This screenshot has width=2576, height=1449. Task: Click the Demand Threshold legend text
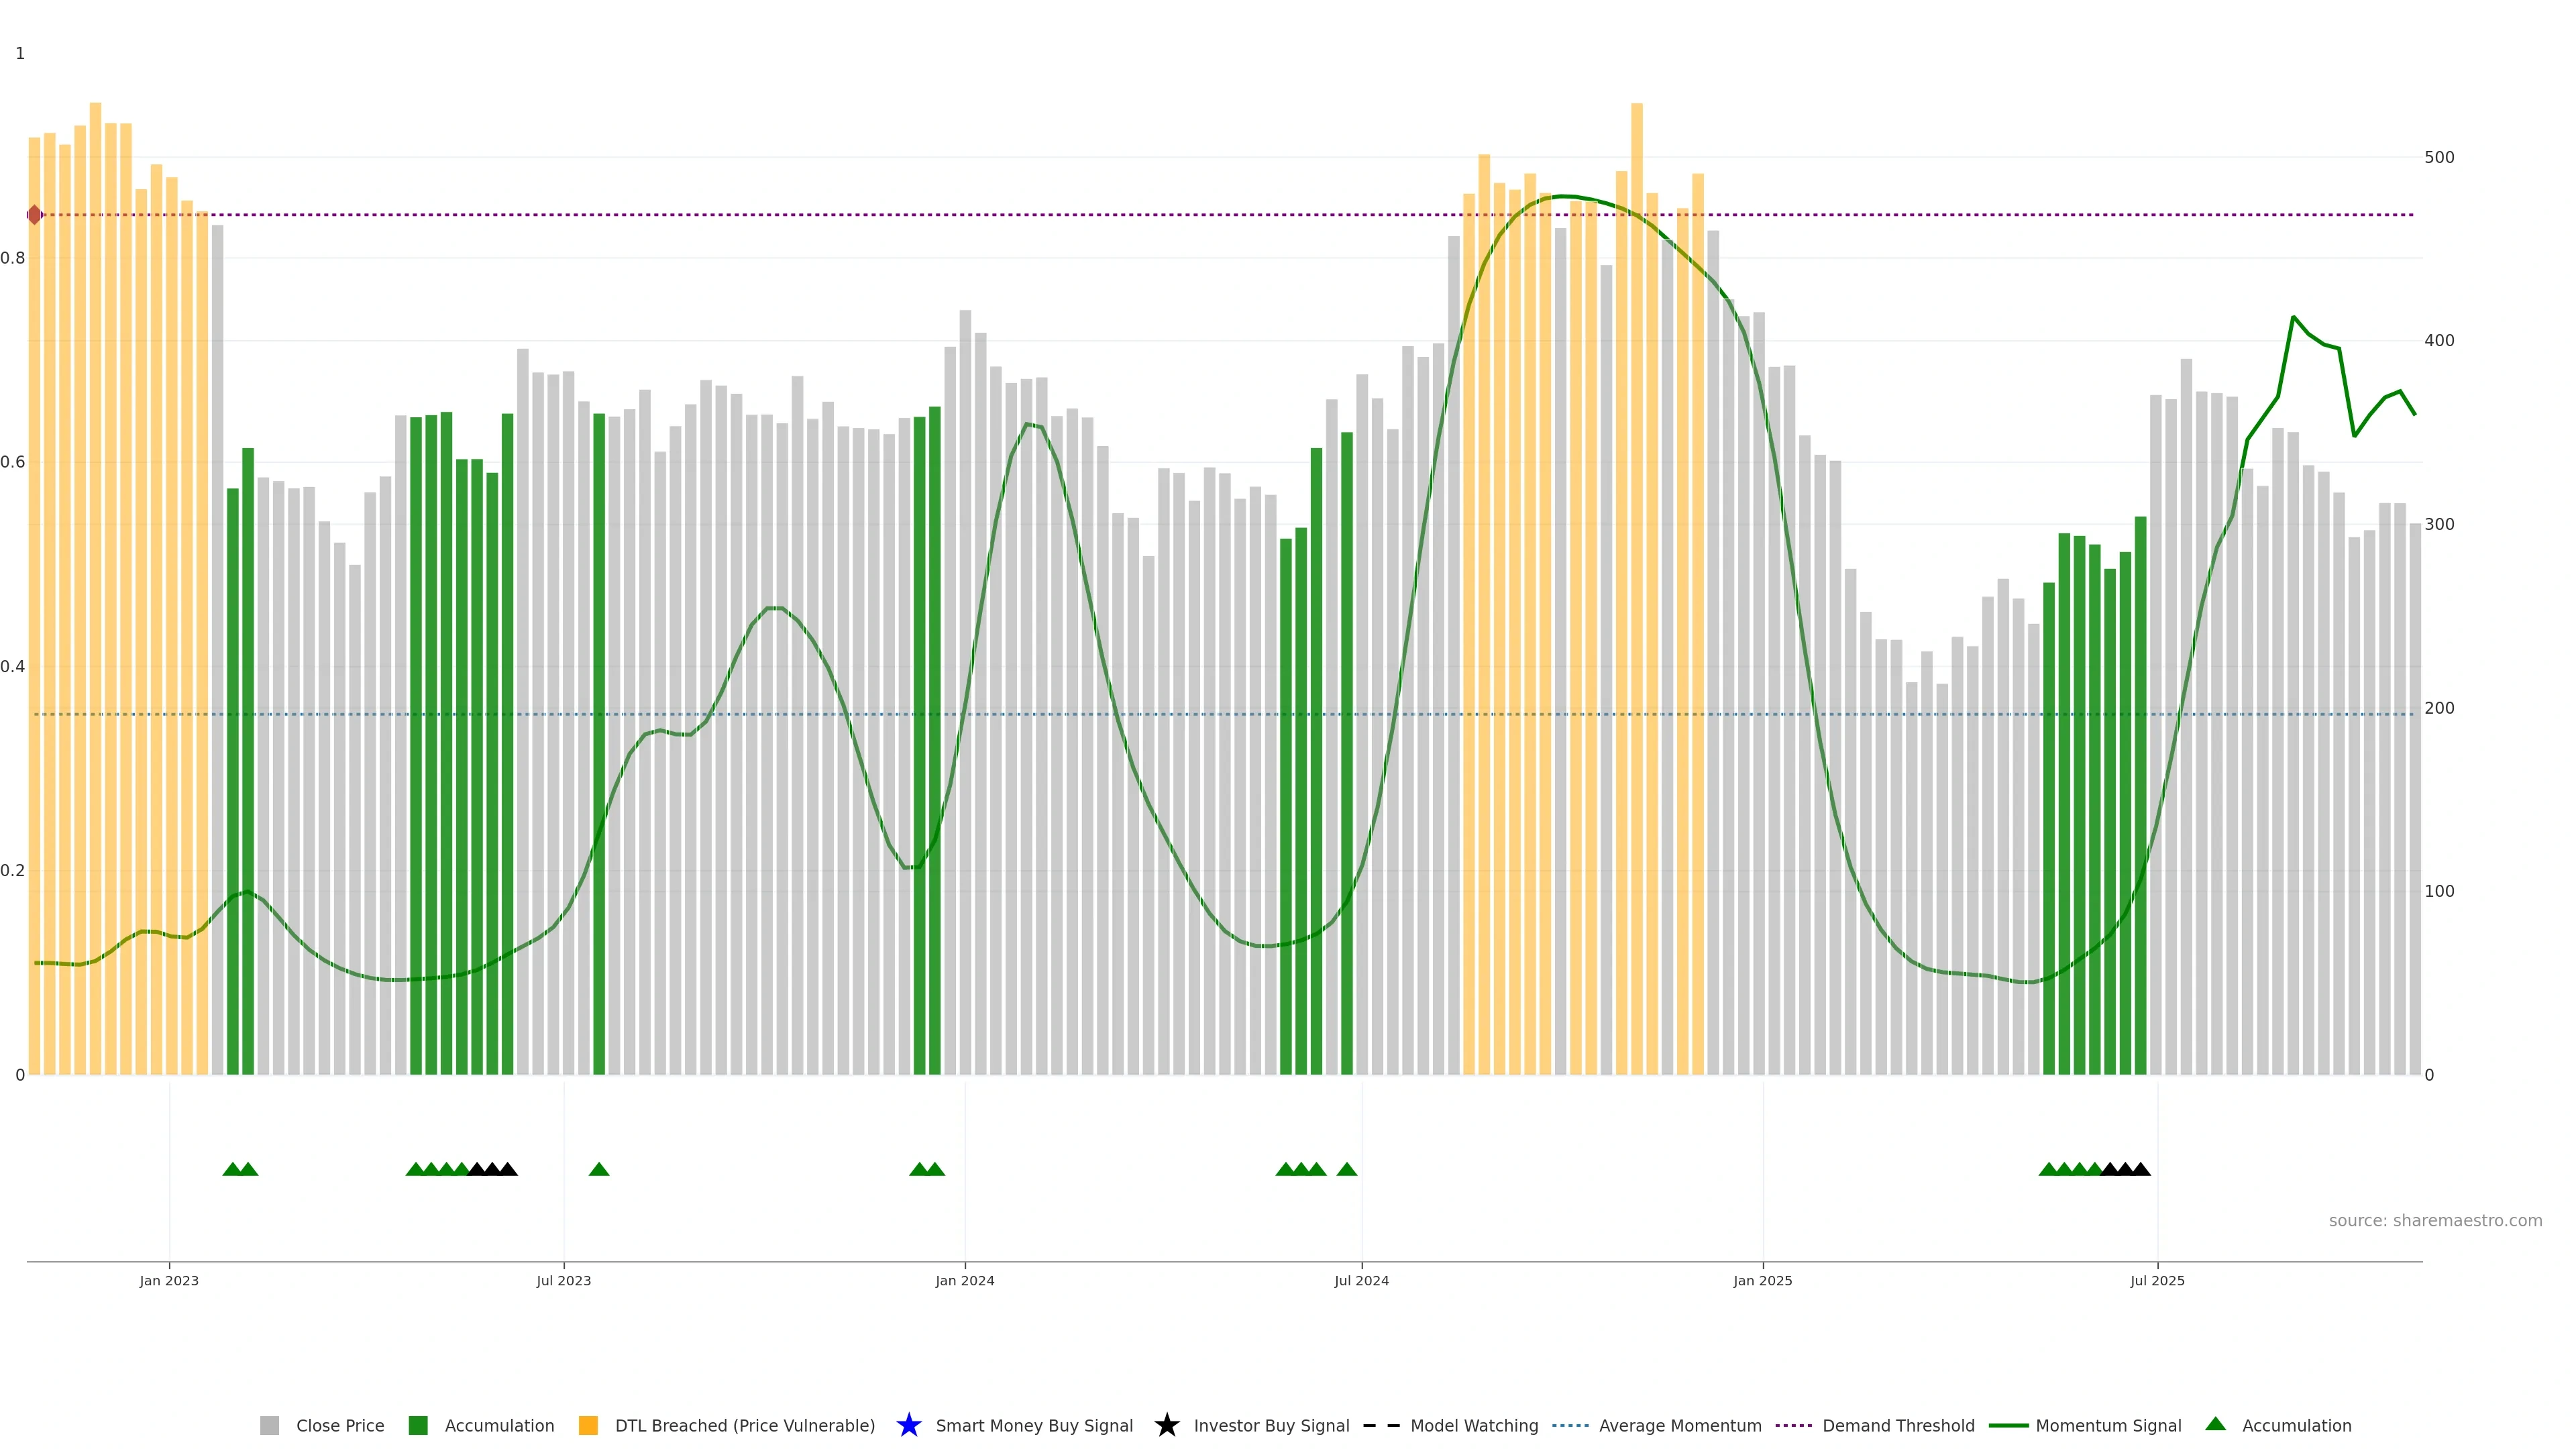[x=1898, y=1426]
